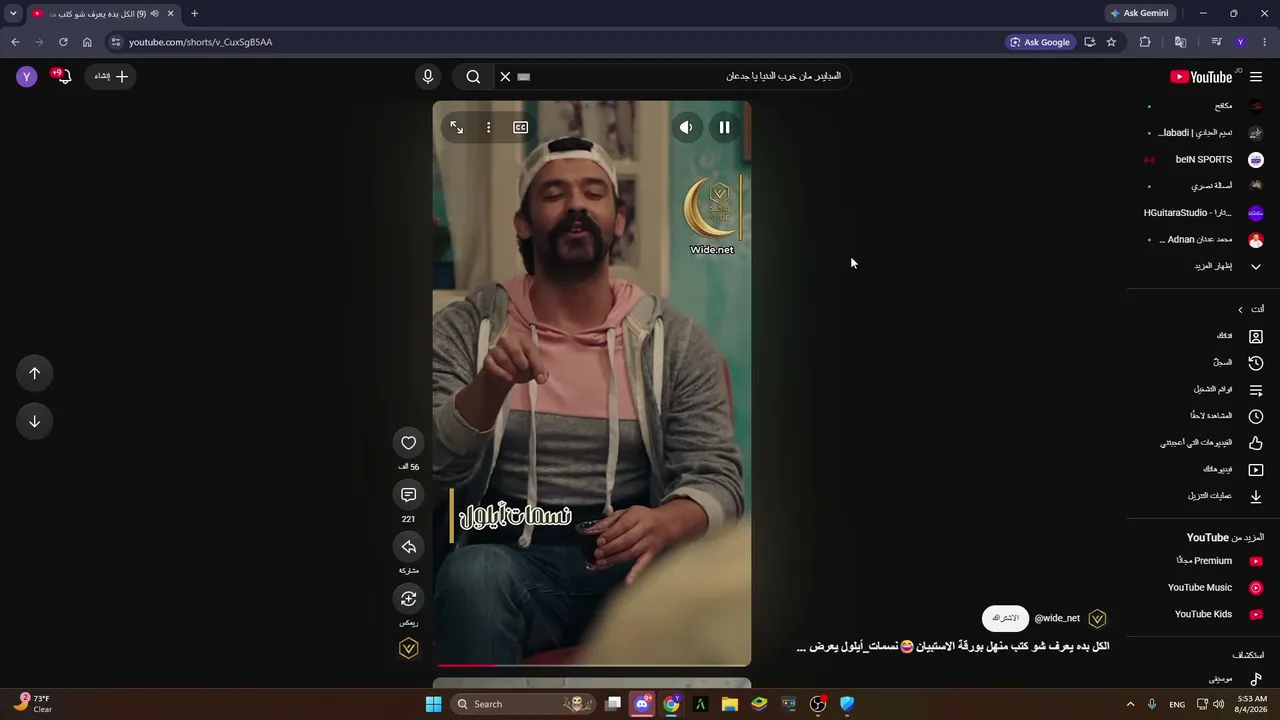Image resolution: width=1280 pixels, height=720 pixels.
Task: Click the address bar URL
Action: (200, 42)
